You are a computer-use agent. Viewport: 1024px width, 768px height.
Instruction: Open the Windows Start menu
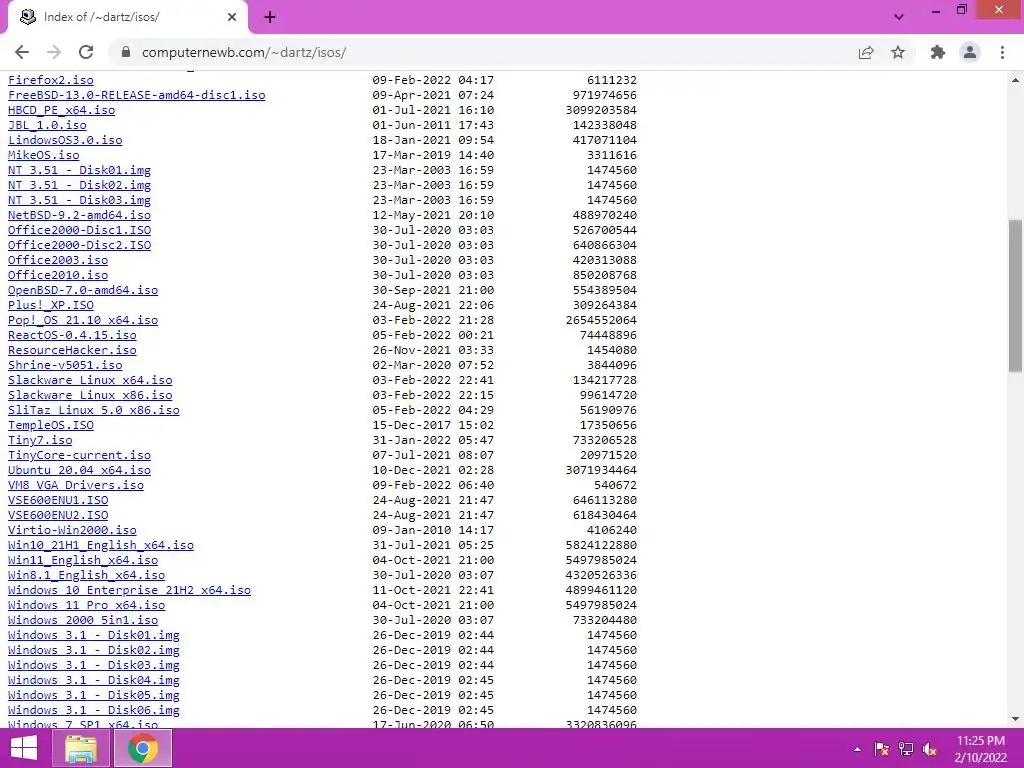pos(24,748)
